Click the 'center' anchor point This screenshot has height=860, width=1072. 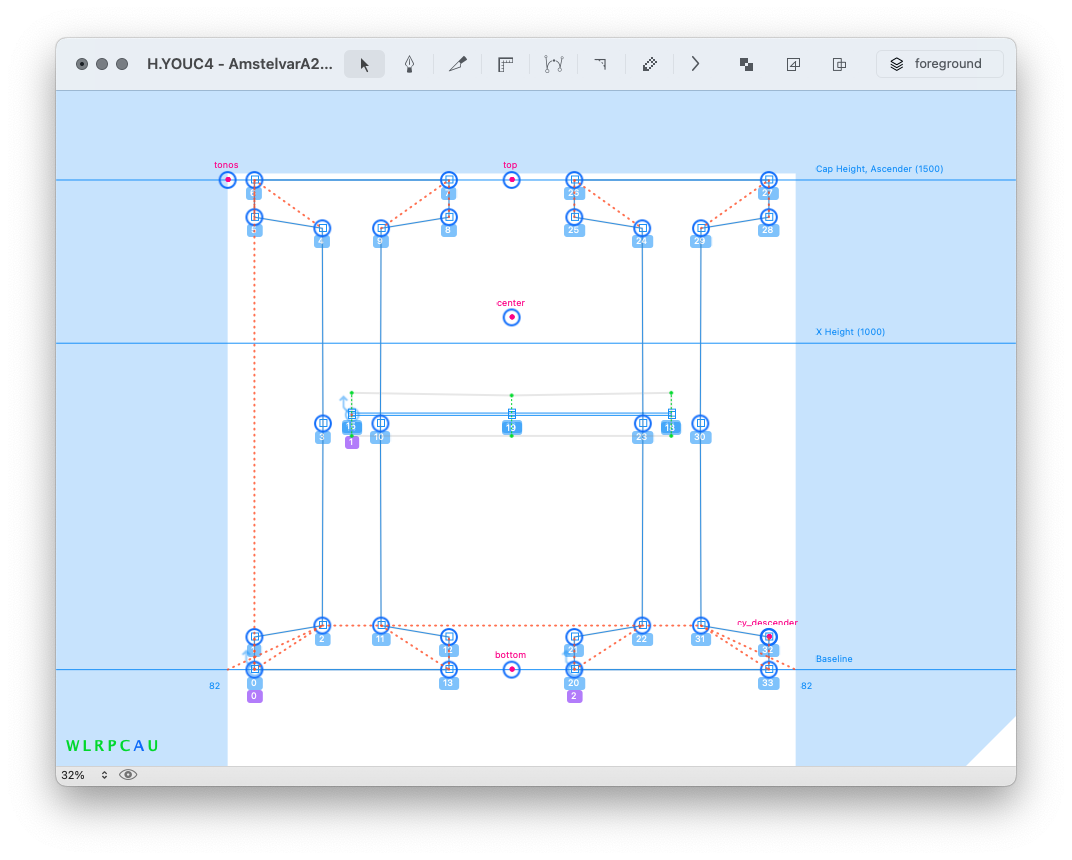tap(511, 318)
